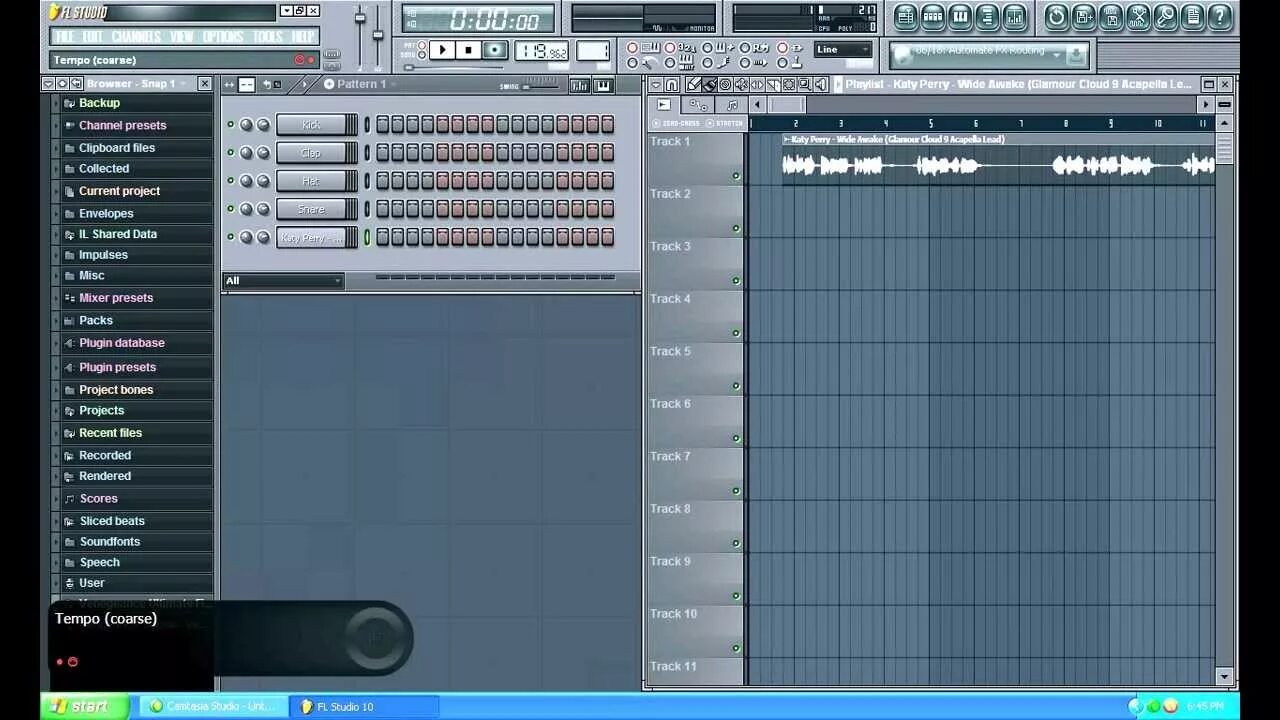Open the Browser options menu arrow
The image size is (1280, 720).
click(48, 84)
